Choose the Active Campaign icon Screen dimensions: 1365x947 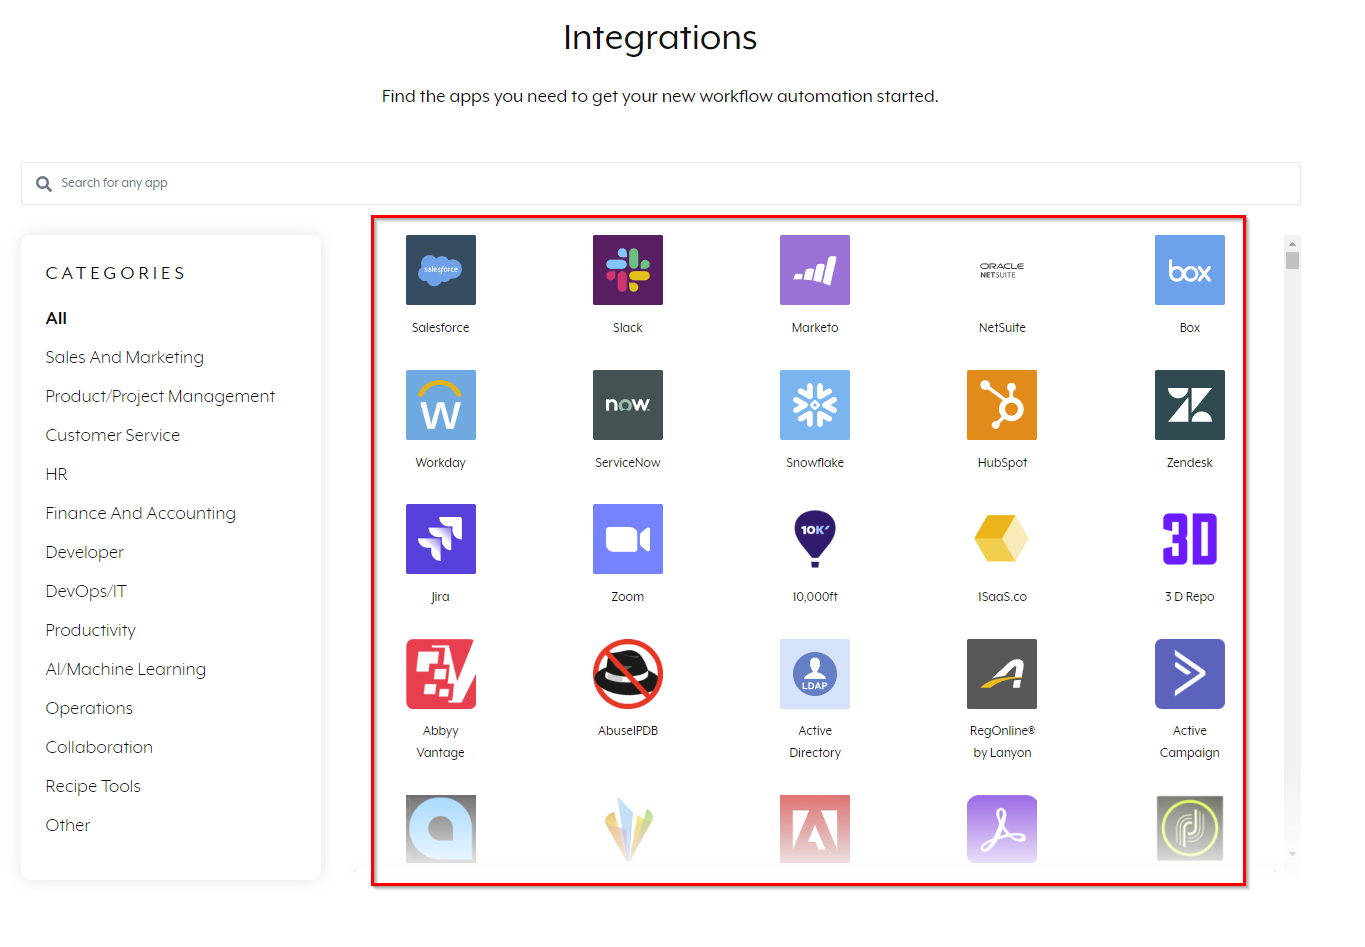1189,674
